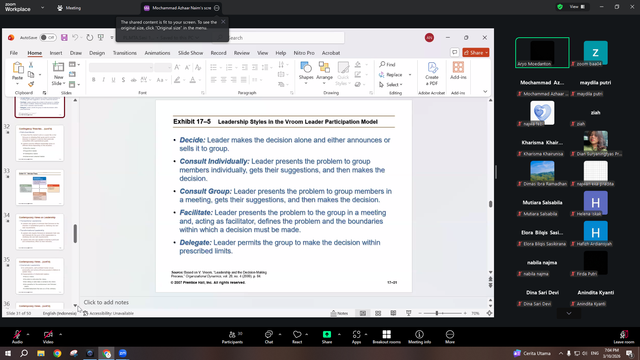640x360 pixels.
Task: Close the shared content size notification
Action: (x=223, y=22)
